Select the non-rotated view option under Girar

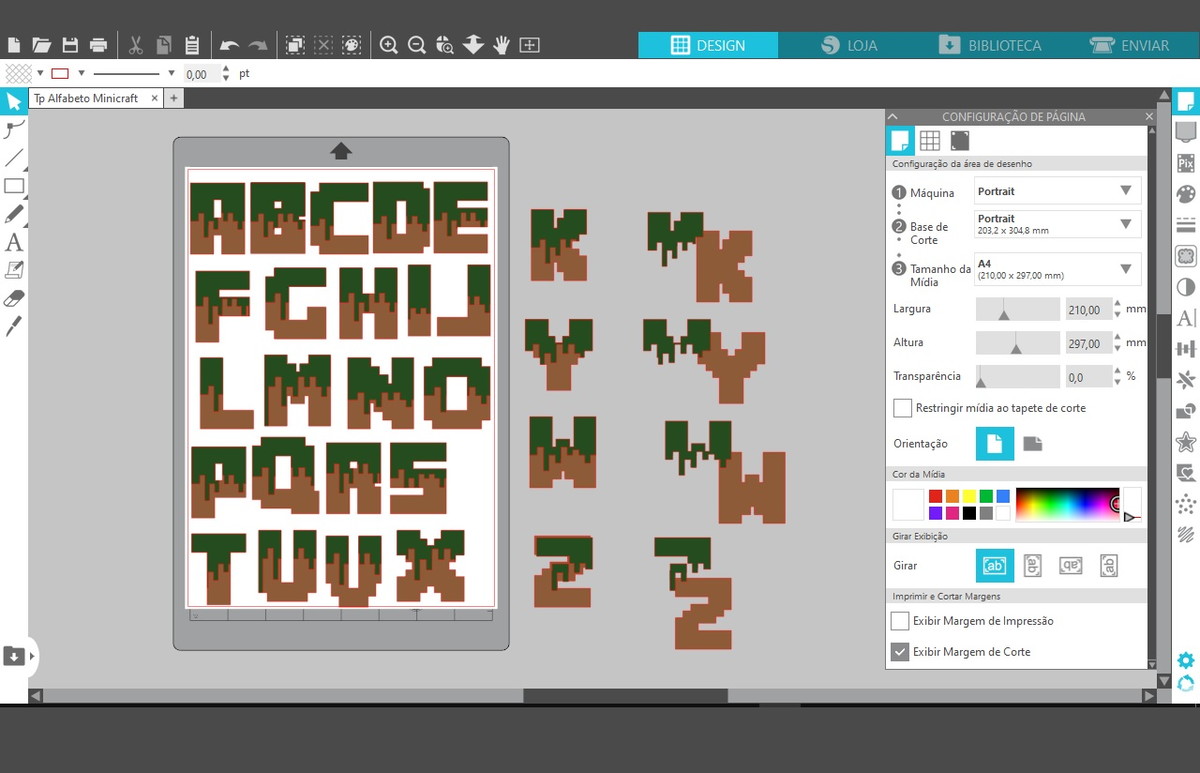[x=994, y=566]
